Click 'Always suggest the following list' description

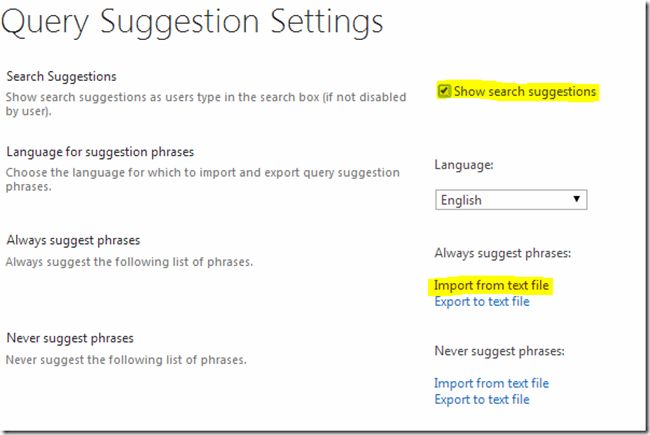129,262
